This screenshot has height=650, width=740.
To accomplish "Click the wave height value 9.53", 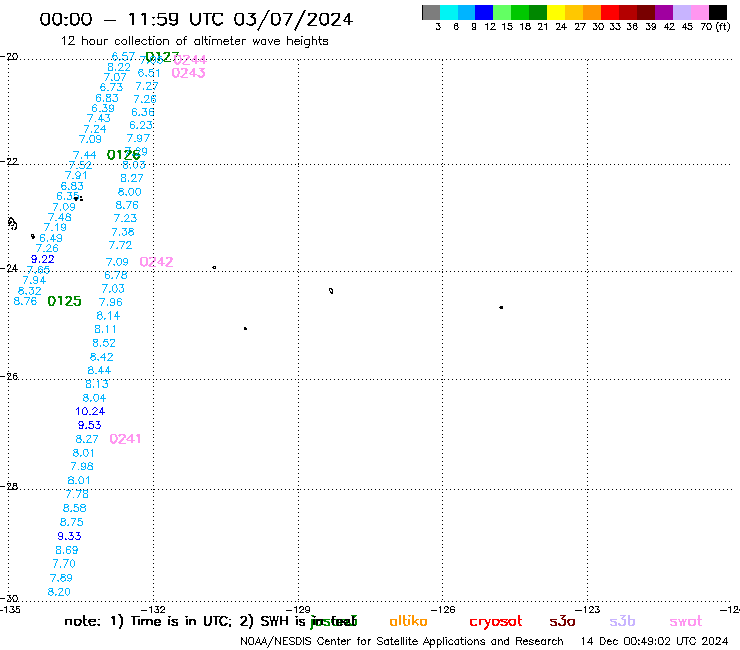I will (90, 425).
